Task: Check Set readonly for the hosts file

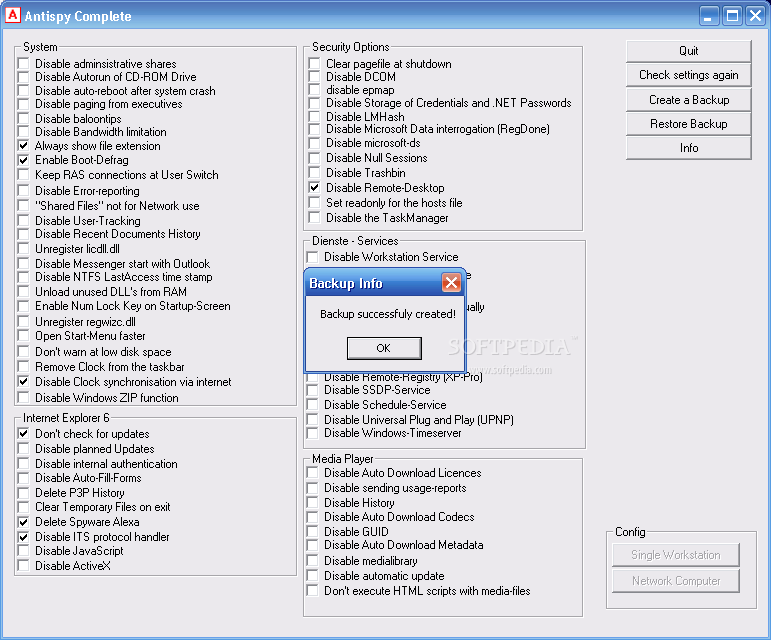Action: (314, 203)
